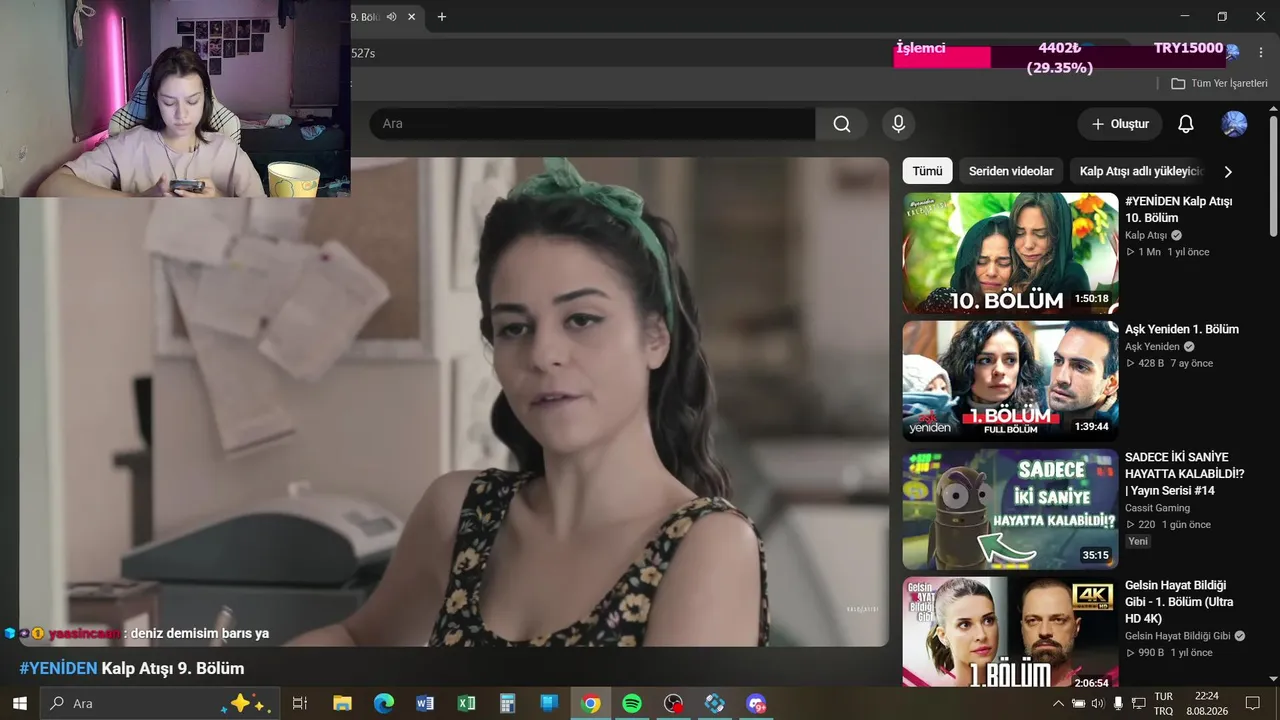This screenshot has width=1280, height=720.
Task: Open Calculator from the taskbar
Action: (508, 703)
